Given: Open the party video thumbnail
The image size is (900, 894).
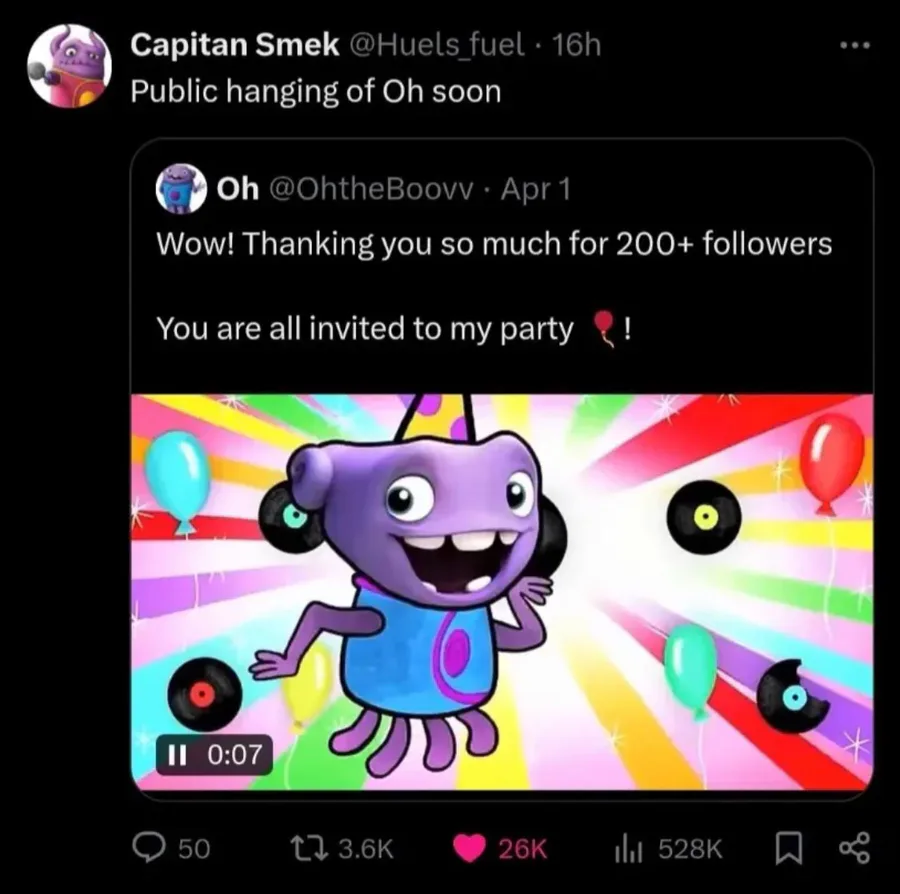Looking at the screenshot, I should pyautogui.click(x=501, y=590).
